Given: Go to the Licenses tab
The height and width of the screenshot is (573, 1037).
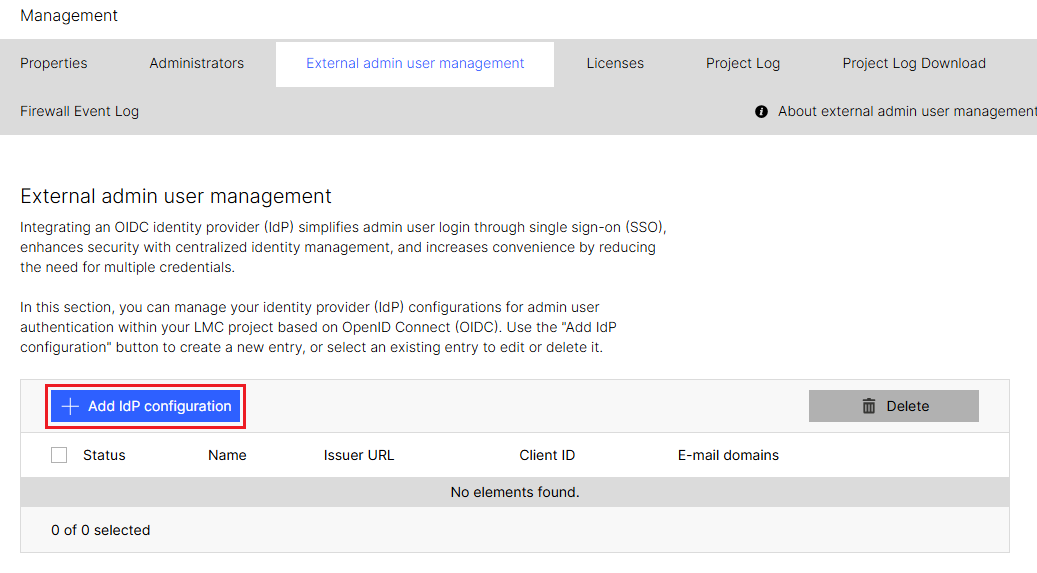Looking at the screenshot, I should coord(615,63).
